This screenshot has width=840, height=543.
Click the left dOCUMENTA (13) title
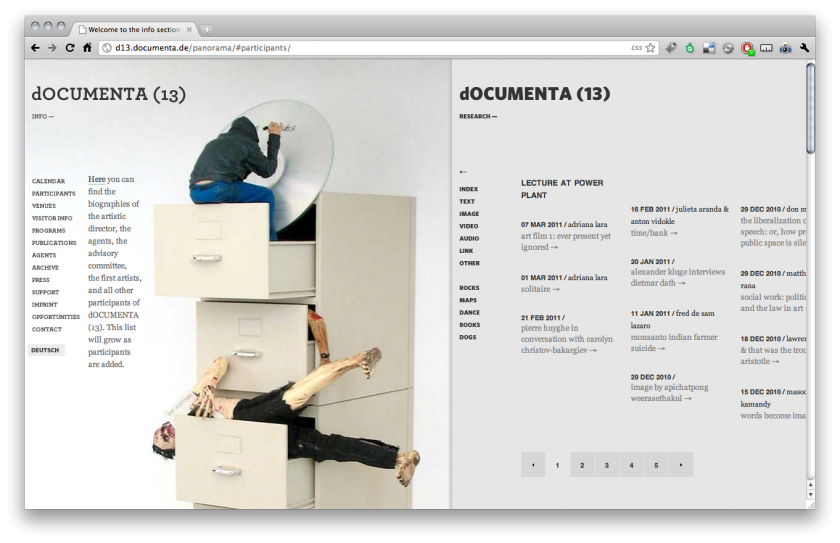pyautogui.click(x=109, y=94)
